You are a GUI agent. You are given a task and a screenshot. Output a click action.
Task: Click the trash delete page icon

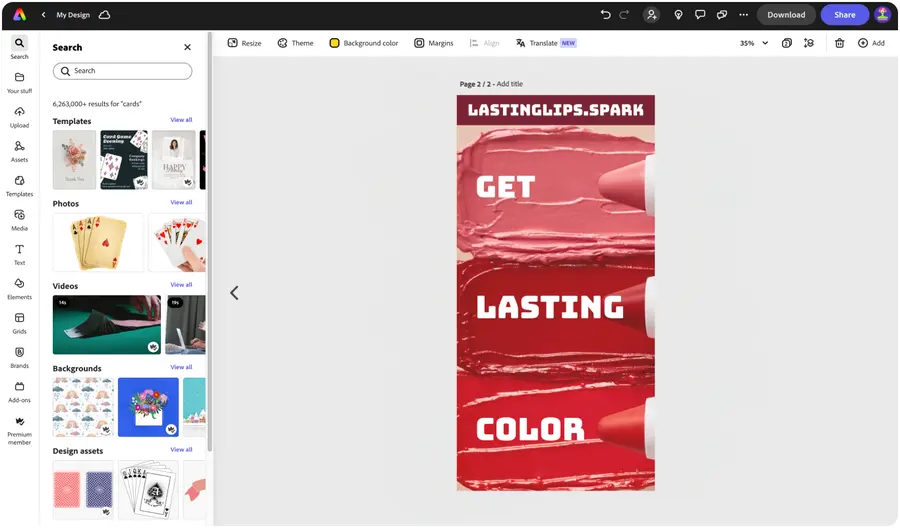[x=839, y=43]
